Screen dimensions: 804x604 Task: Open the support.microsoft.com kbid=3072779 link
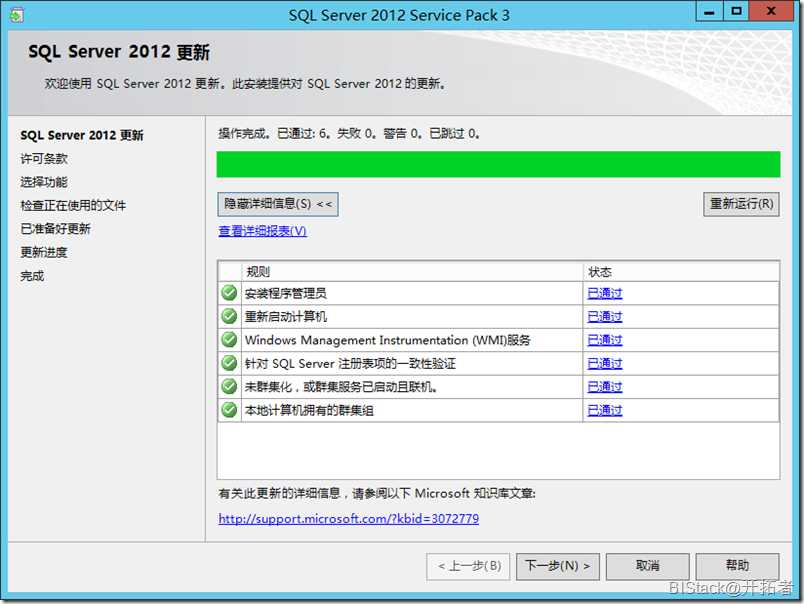(349, 519)
